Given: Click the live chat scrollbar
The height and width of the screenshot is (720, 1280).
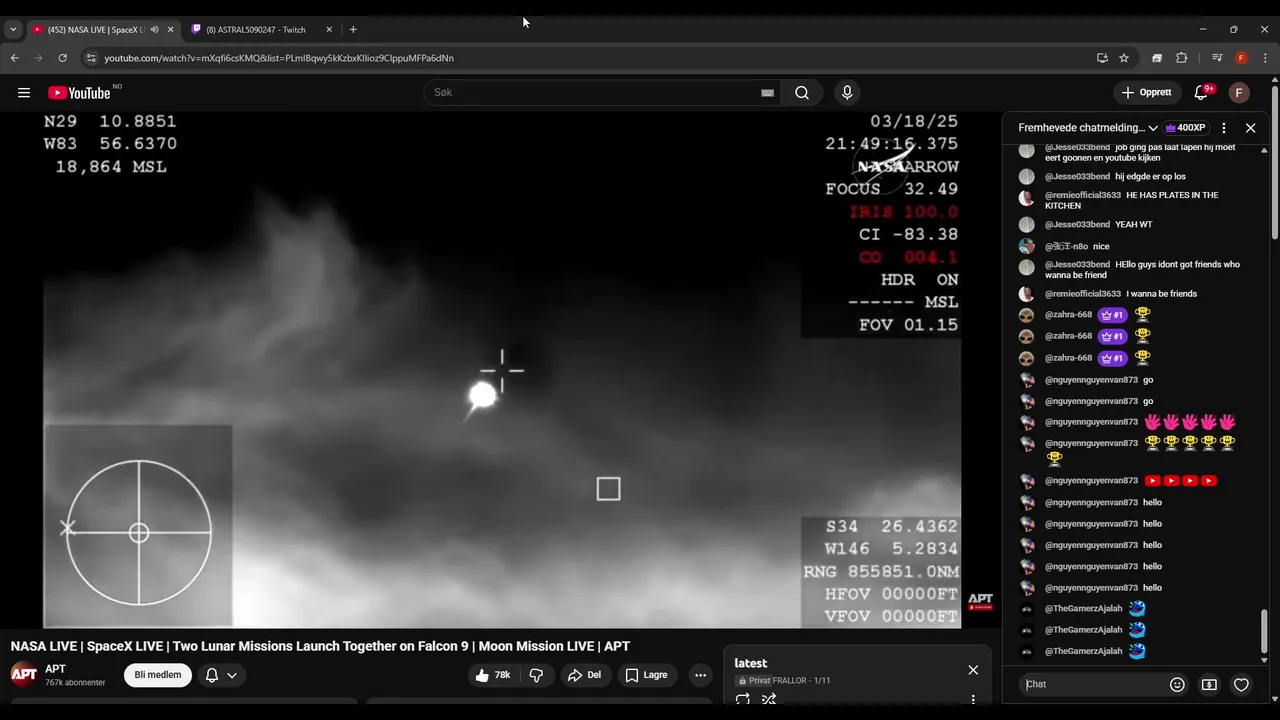Looking at the screenshot, I should point(1264,631).
